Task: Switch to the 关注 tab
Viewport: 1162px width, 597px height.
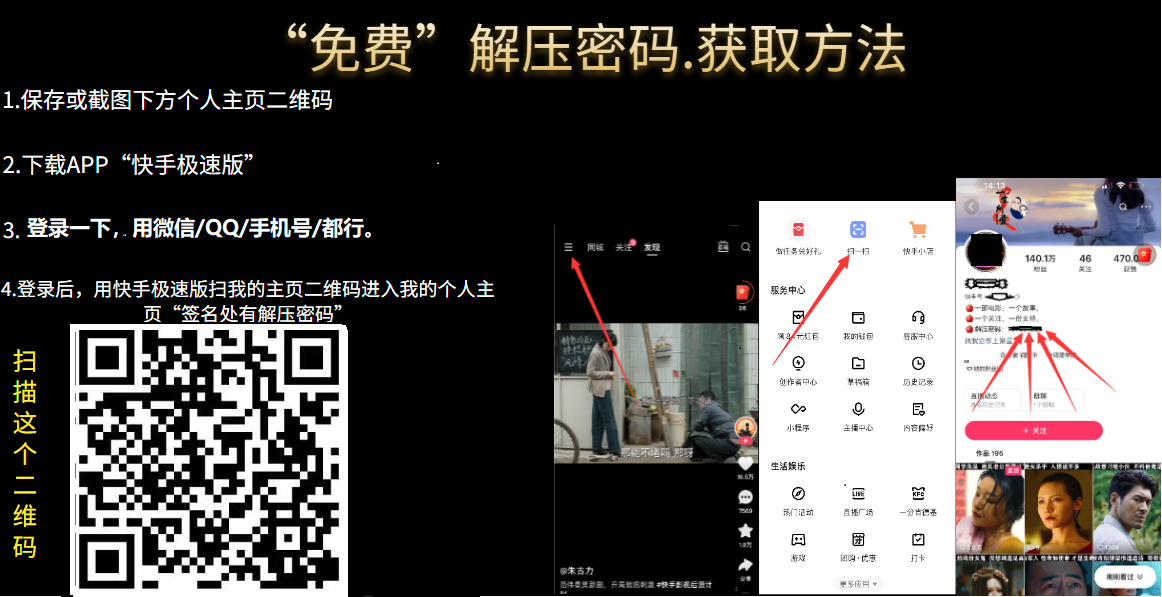Action: click(x=624, y=247)
